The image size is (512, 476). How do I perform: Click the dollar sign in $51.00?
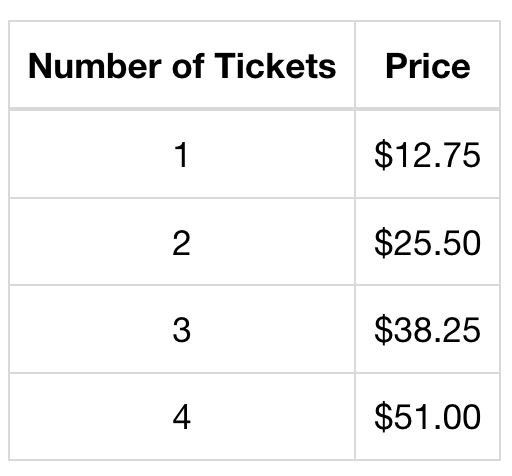click(x=383, y=417)
